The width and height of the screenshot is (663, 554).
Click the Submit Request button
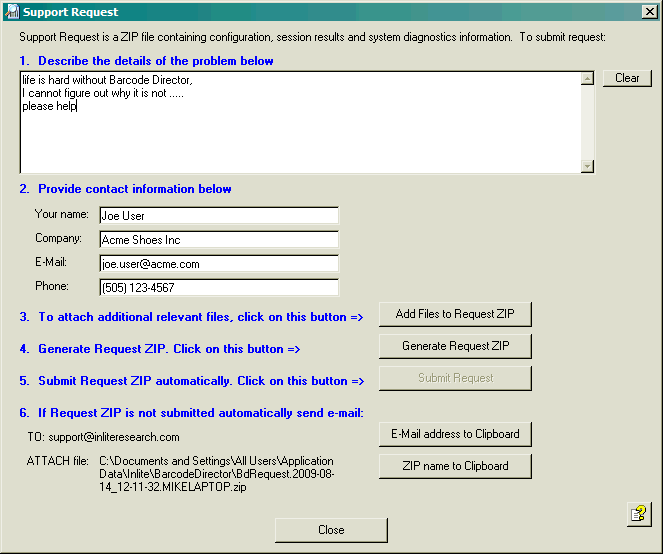455,378
